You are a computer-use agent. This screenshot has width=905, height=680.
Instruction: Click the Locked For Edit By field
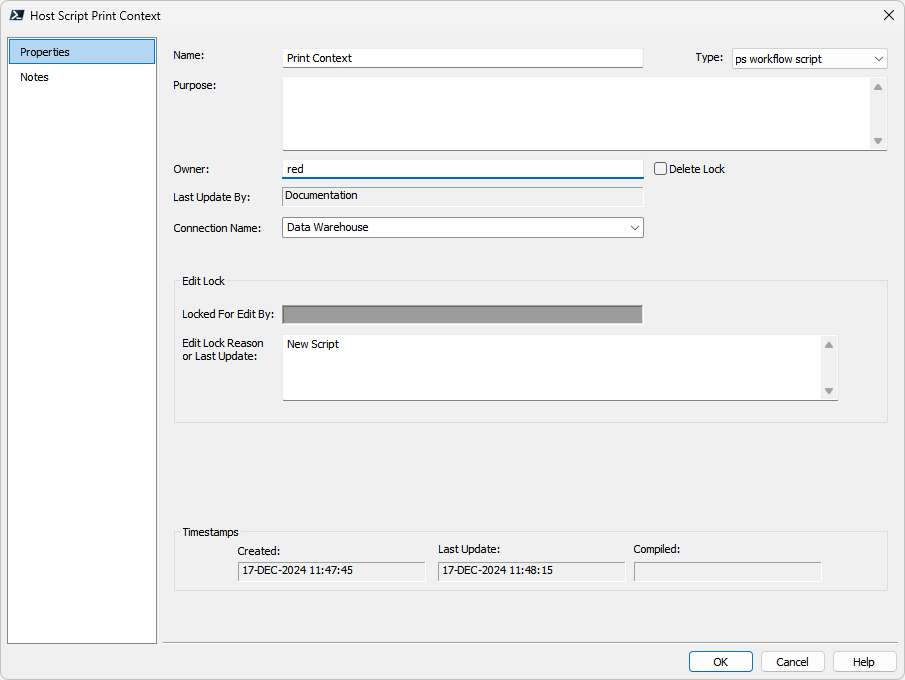click(462, 315)
